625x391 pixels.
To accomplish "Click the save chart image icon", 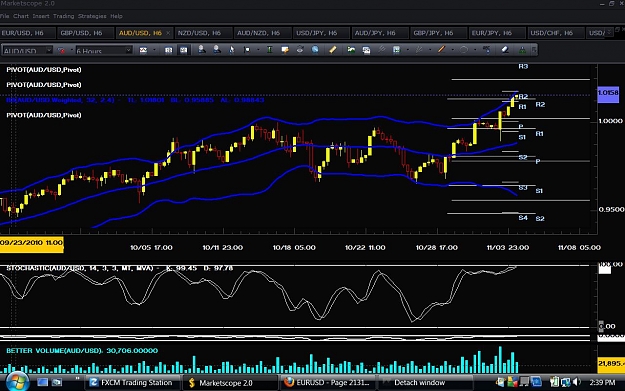I will coord(366,50).
